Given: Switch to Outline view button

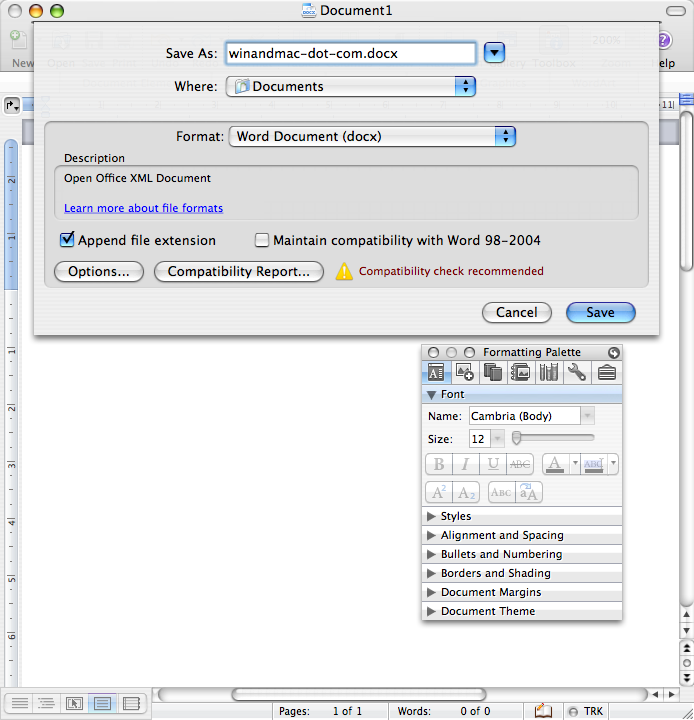Looking at the screenshot, I should (x=47, y=703).
